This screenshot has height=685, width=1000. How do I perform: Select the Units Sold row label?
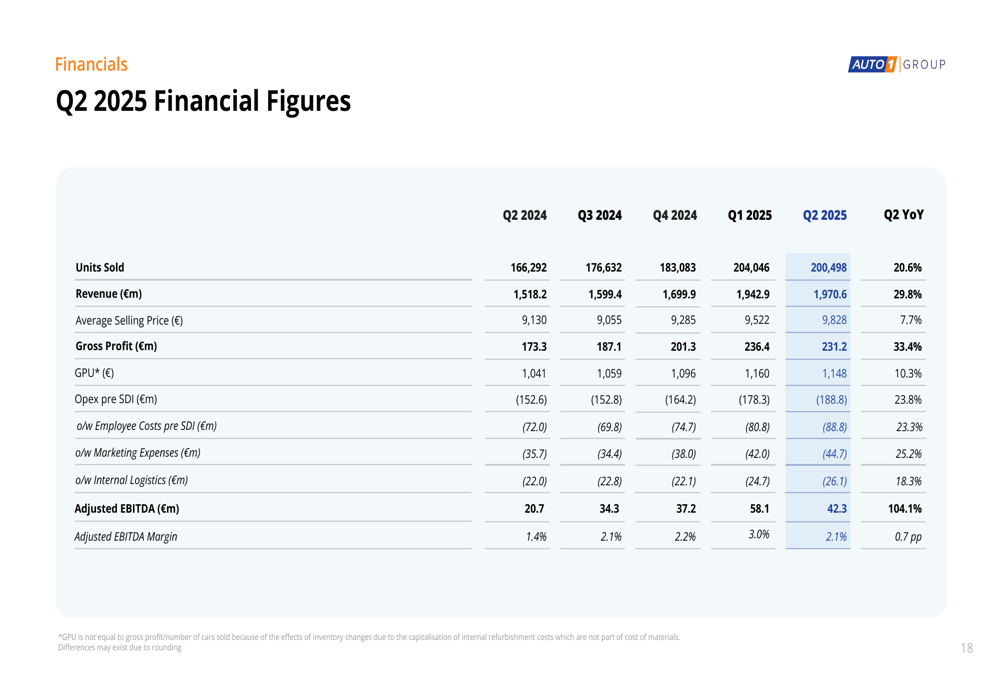coord(100,268)
